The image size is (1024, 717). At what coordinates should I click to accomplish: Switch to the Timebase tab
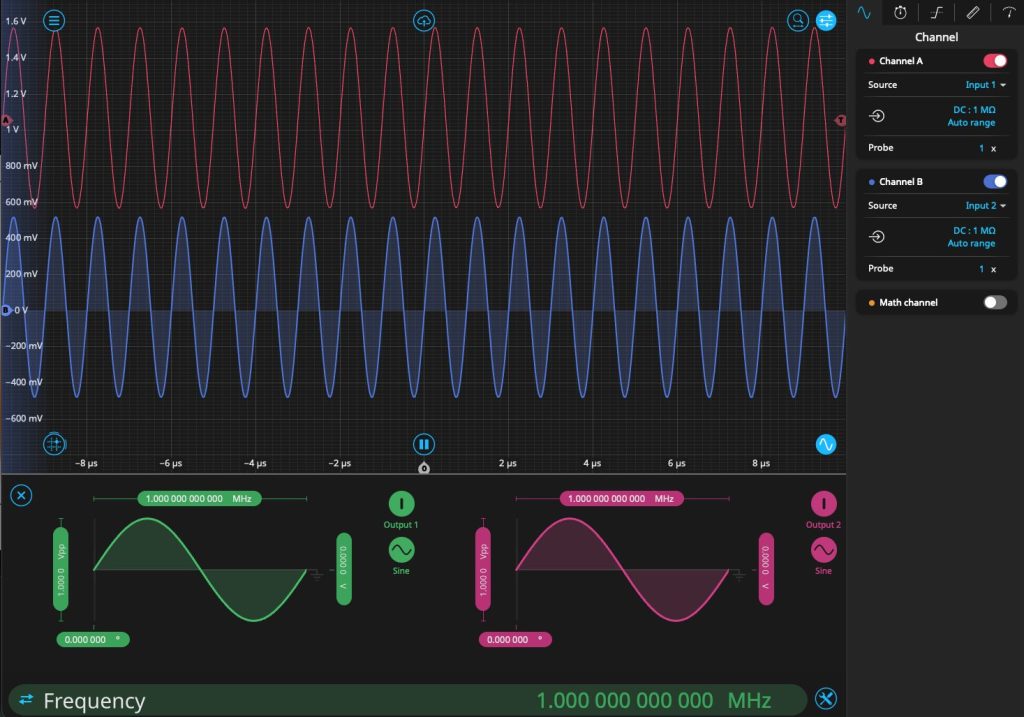tap(900, 13)
